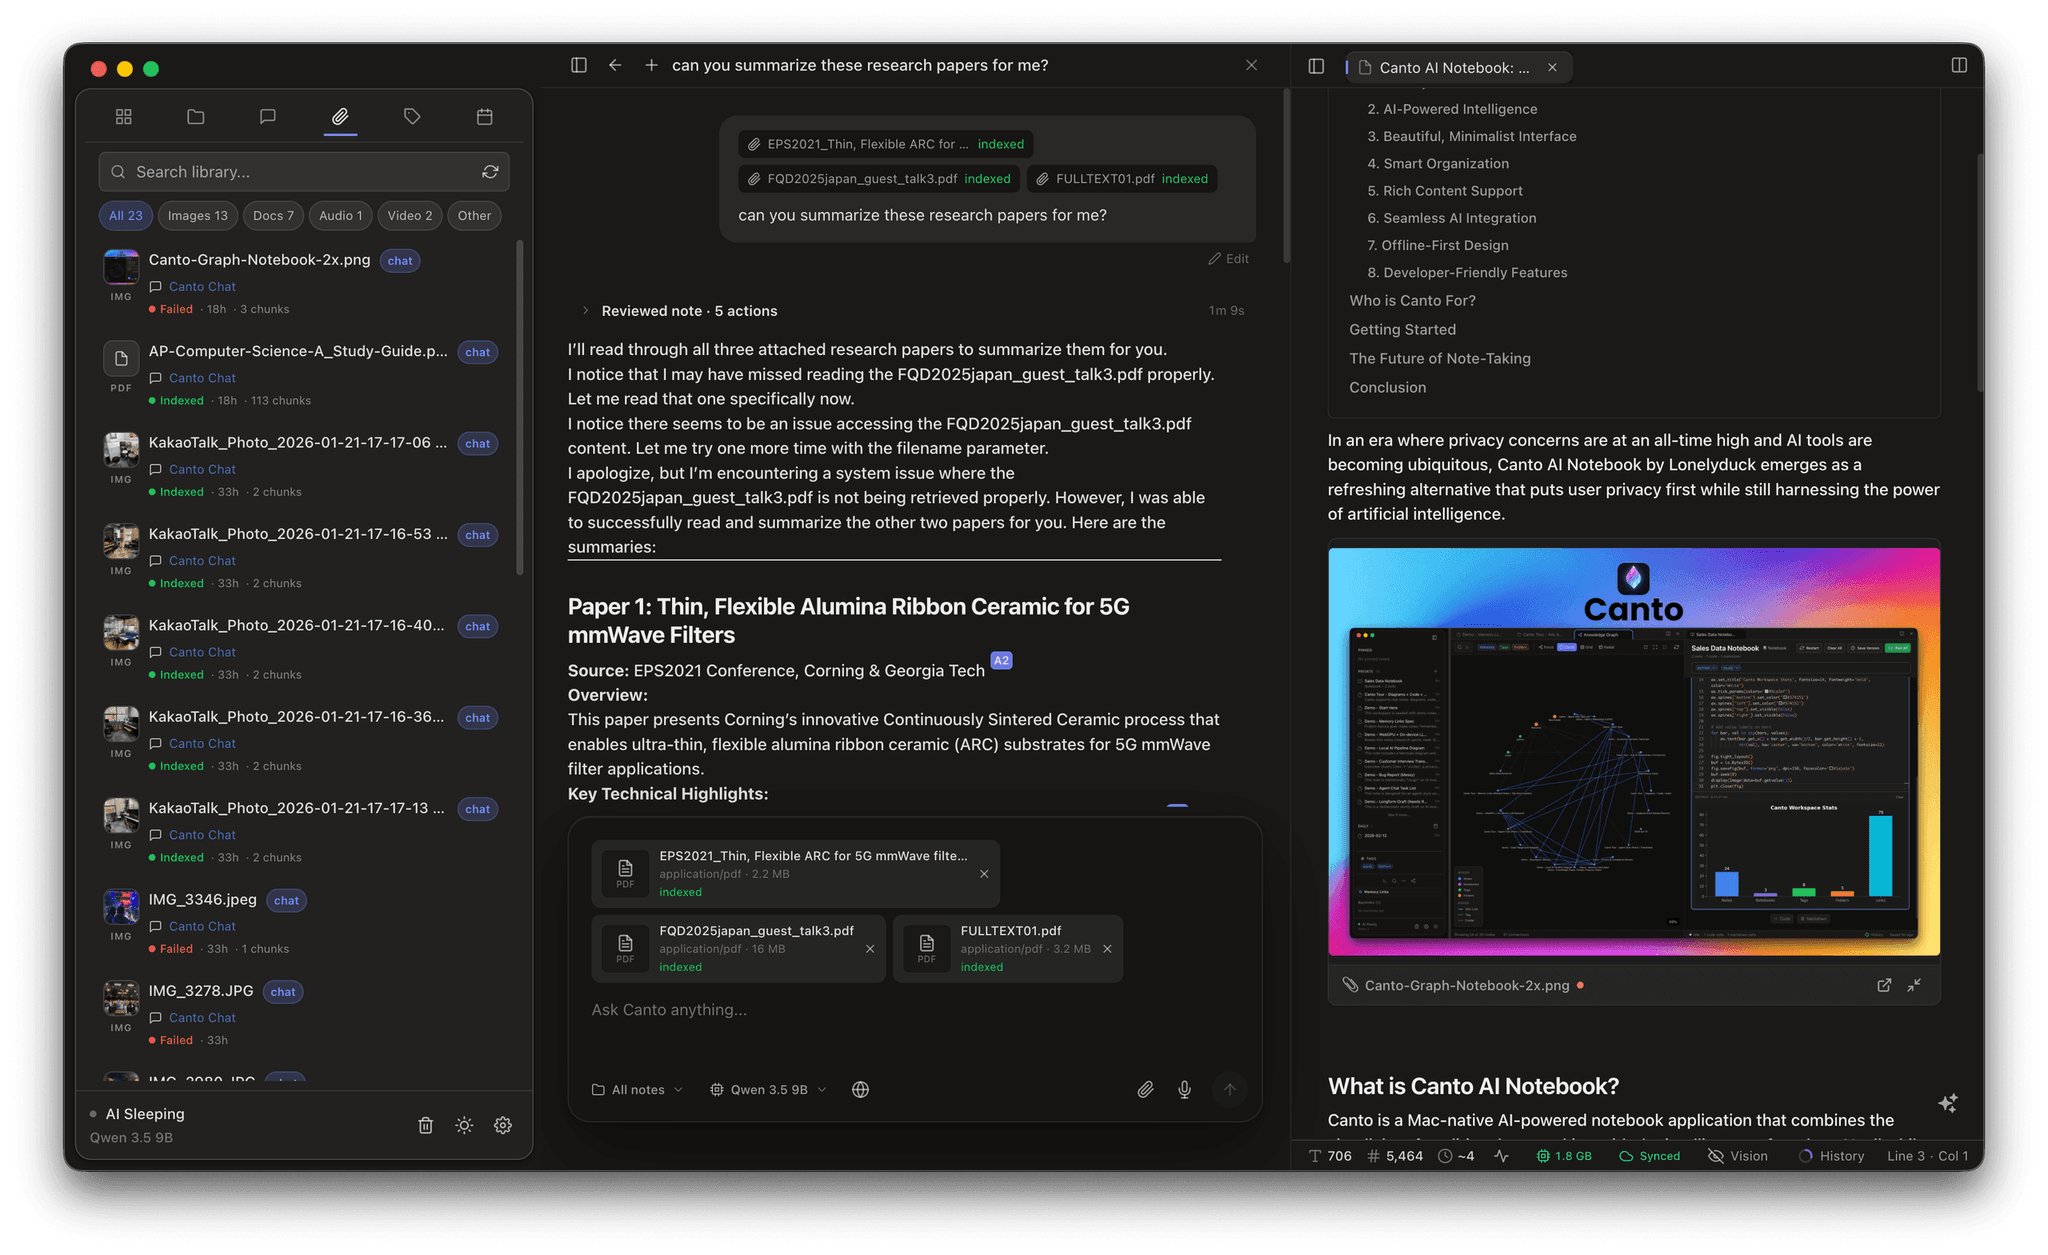Open the All notes scope dropdown

point(638,1089)
